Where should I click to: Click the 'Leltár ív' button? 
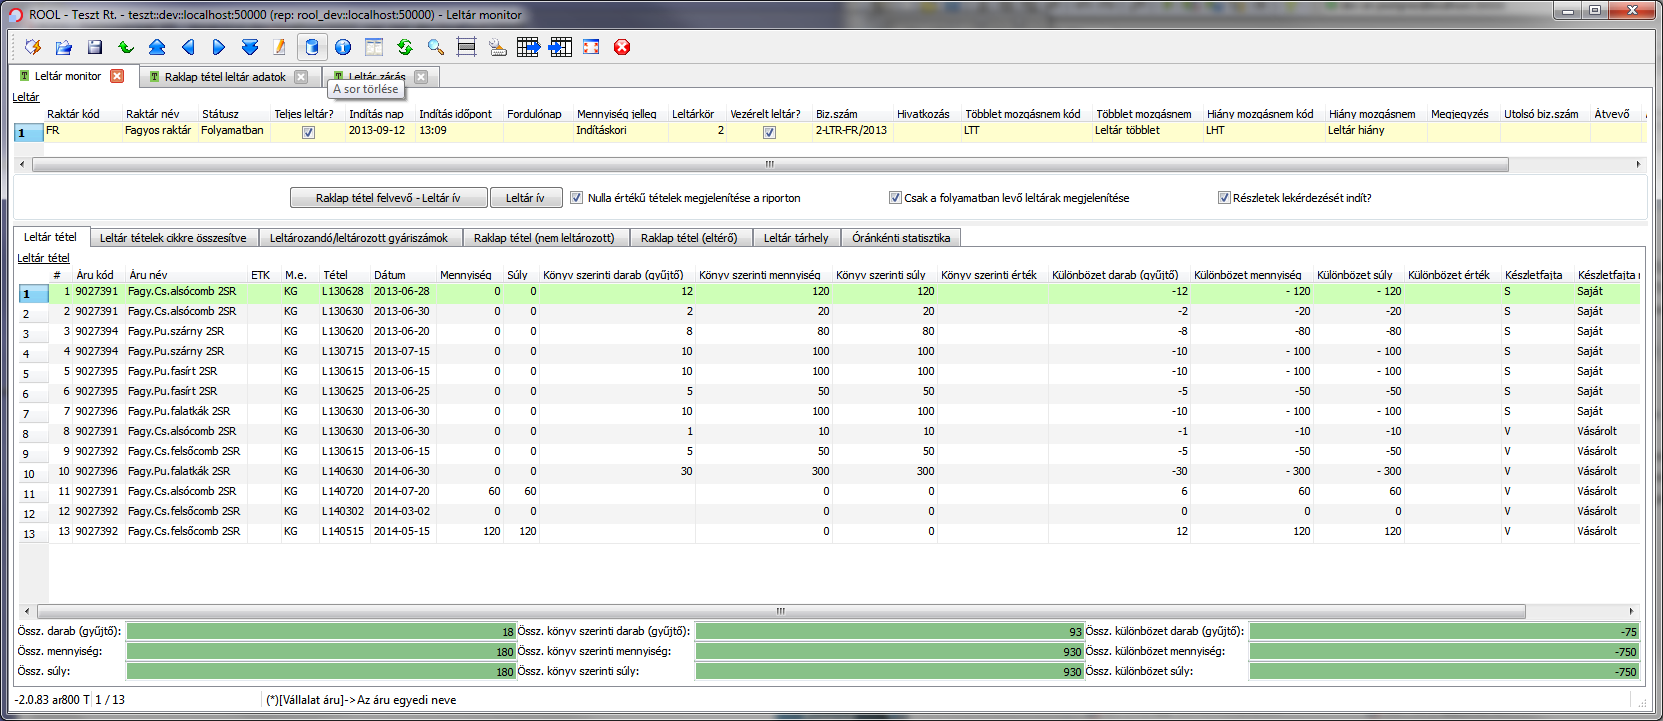(x=525, y=198)
